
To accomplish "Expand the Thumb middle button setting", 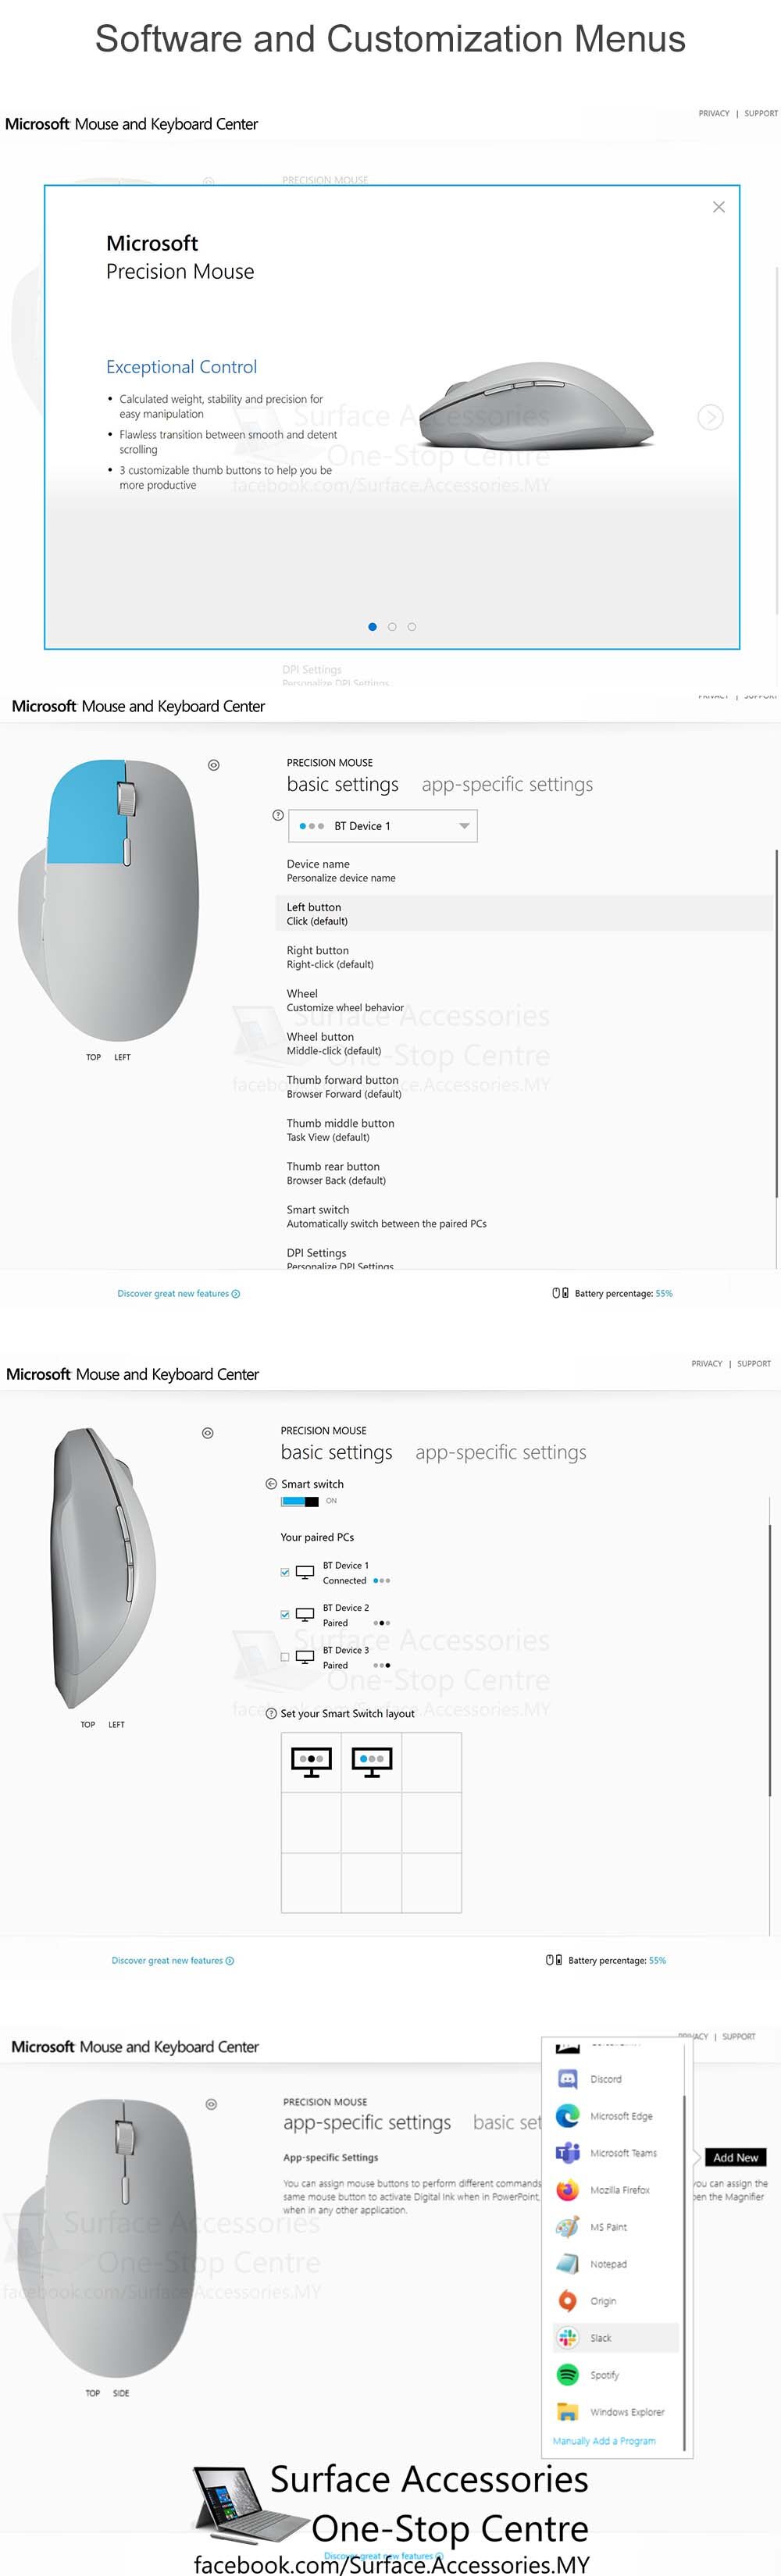I will (340, 1130).
